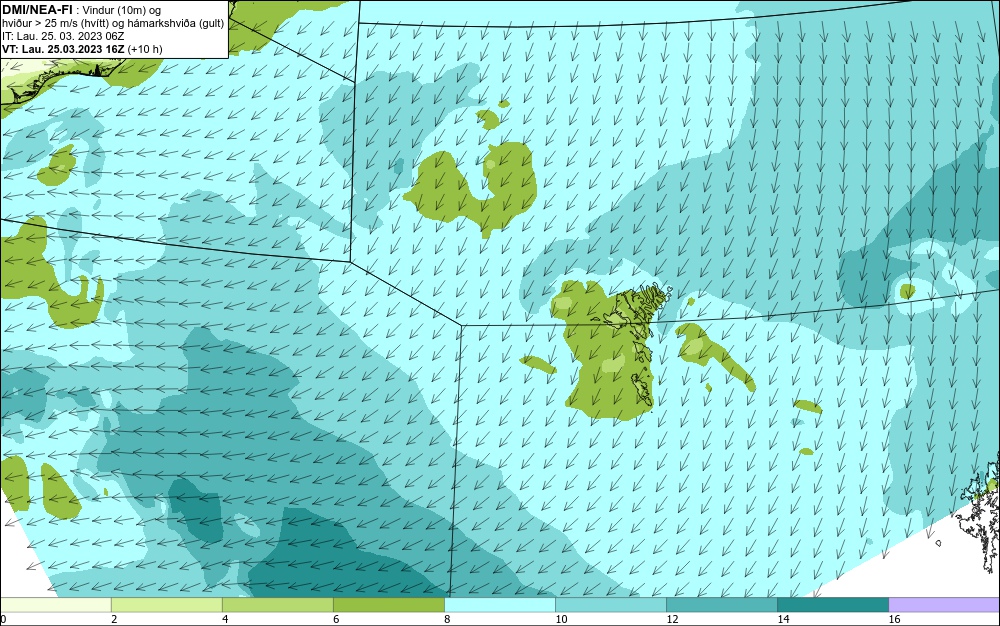Click the 'hviður > 25 m/s' legend description line

[x=113, y=24]
